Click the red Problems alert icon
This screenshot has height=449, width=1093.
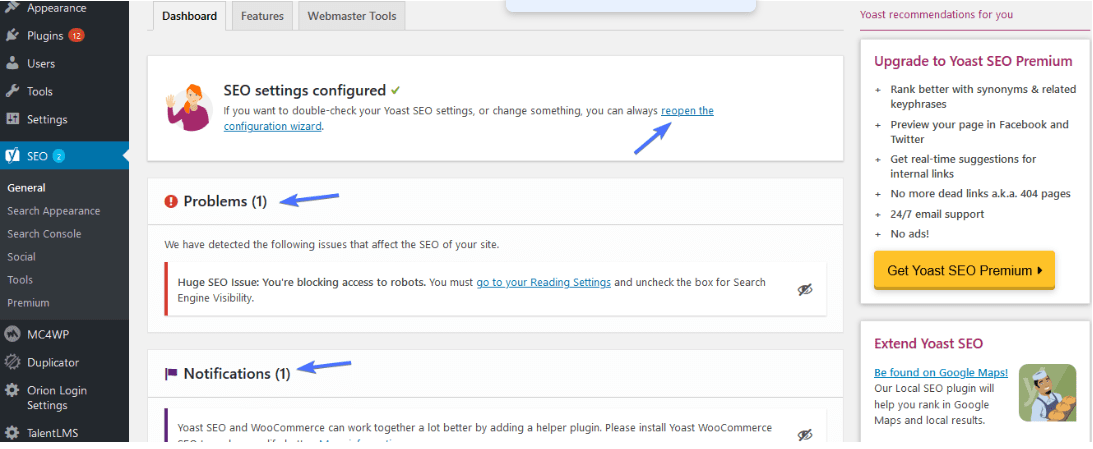(x=171, y=201)
